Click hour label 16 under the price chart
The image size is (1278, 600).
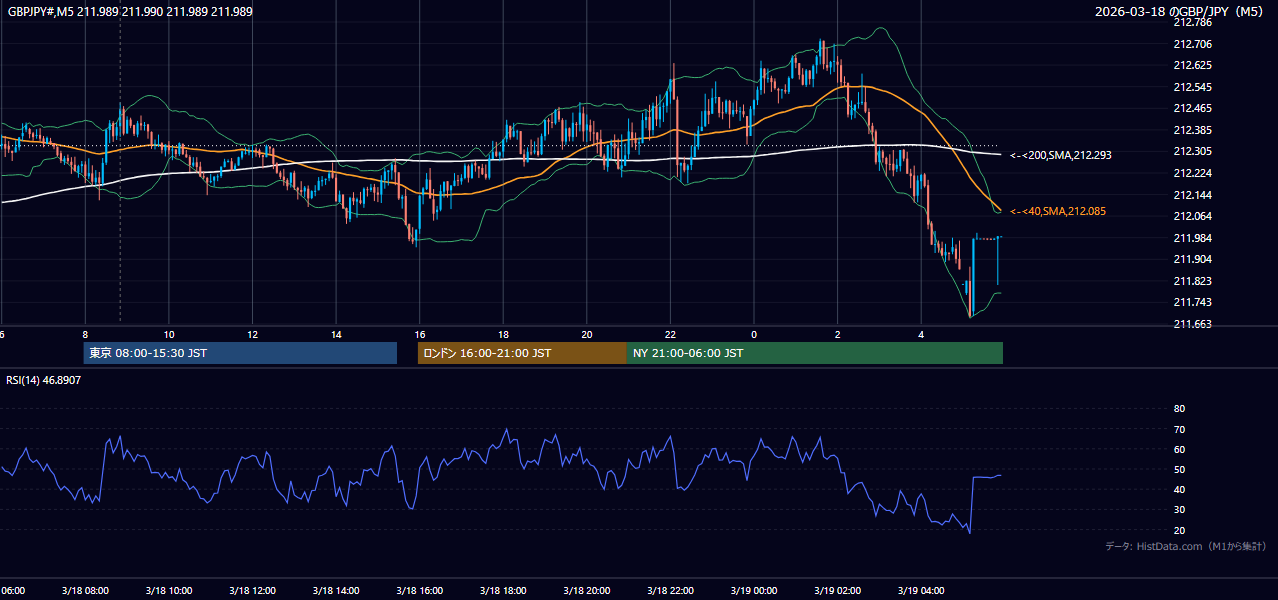(x=420, y=334)
